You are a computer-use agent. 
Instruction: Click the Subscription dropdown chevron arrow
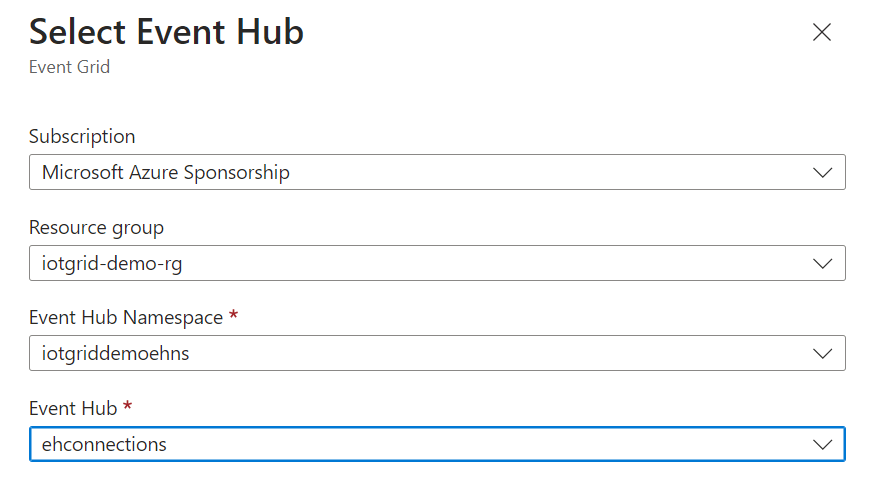[823, 173]
